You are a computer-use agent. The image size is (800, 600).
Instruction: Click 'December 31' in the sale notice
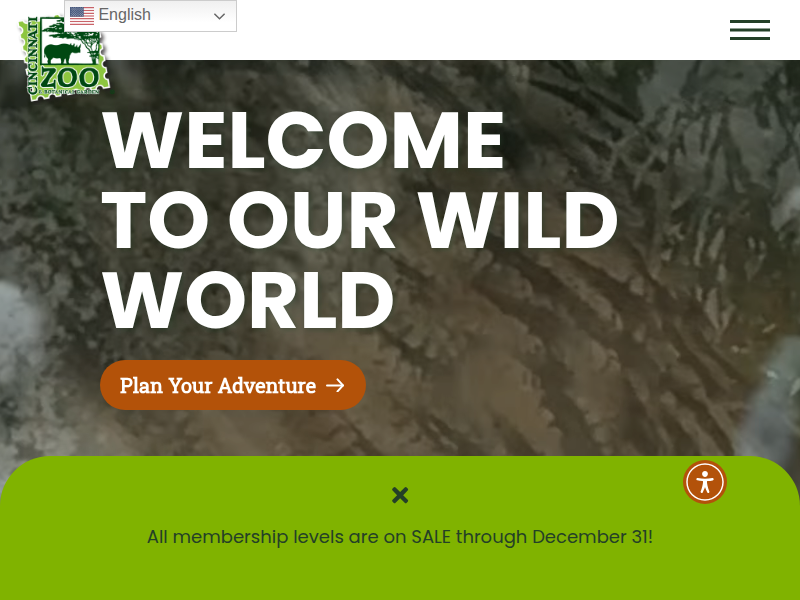point(590,537)
